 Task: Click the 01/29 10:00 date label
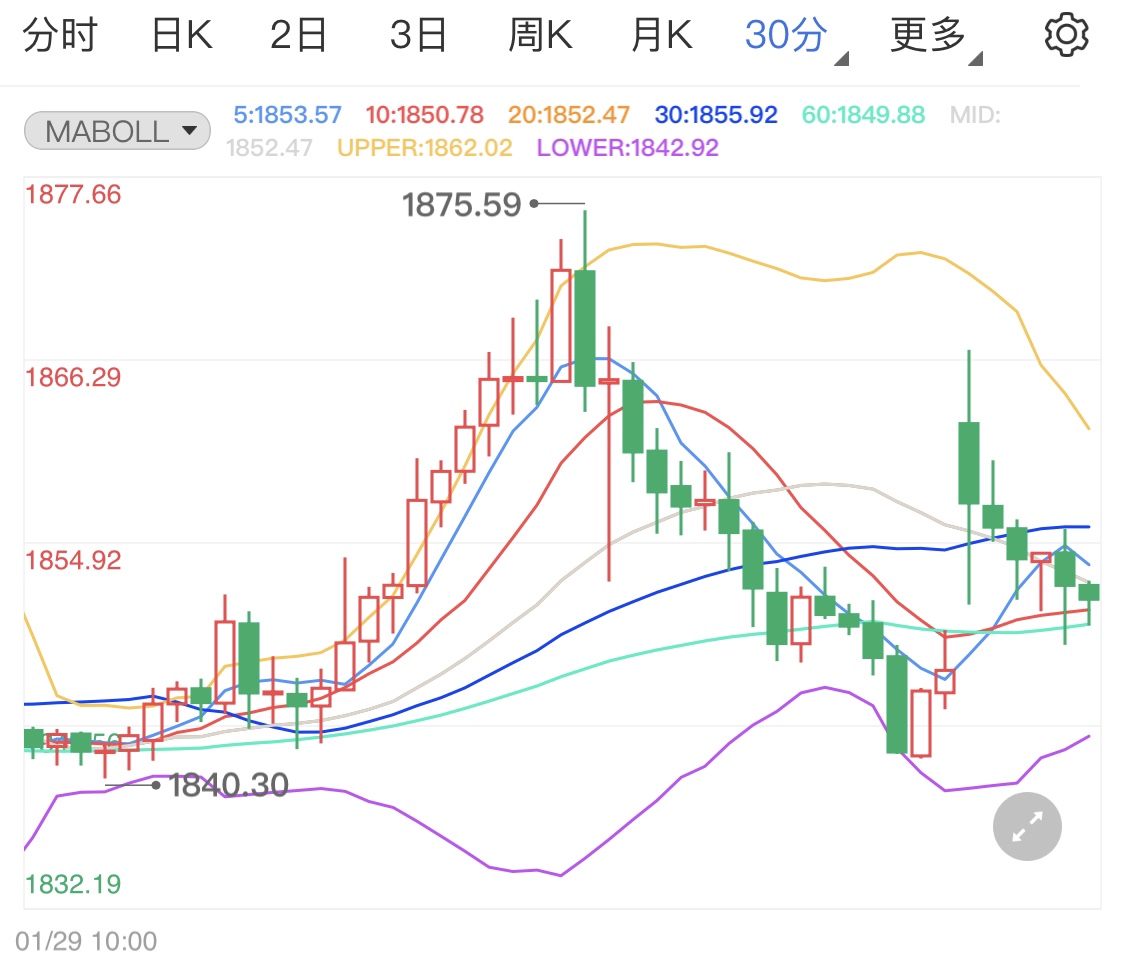point(86,941)
